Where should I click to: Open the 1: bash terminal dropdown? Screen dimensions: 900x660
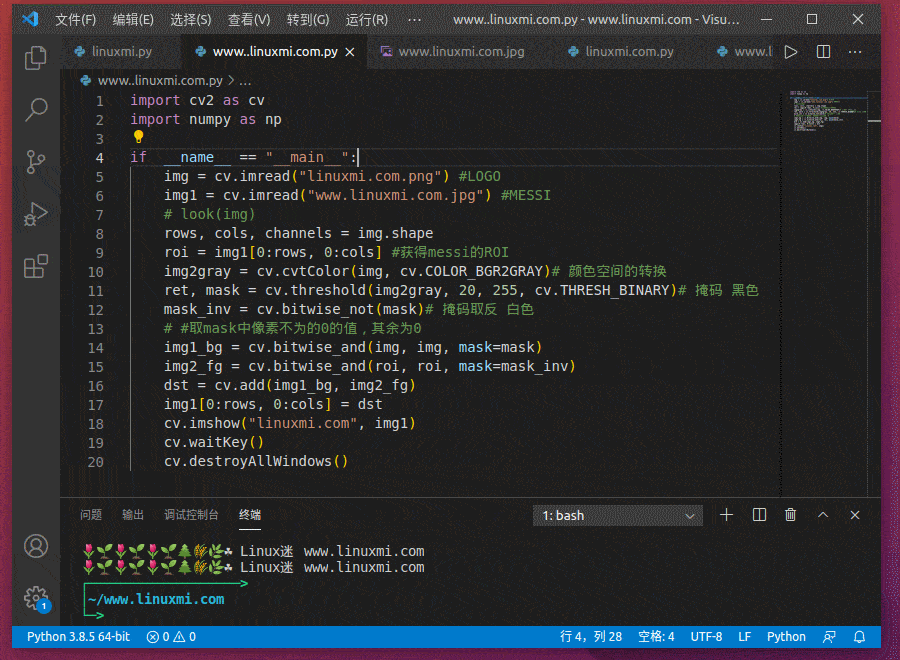(x=617, y=515)
